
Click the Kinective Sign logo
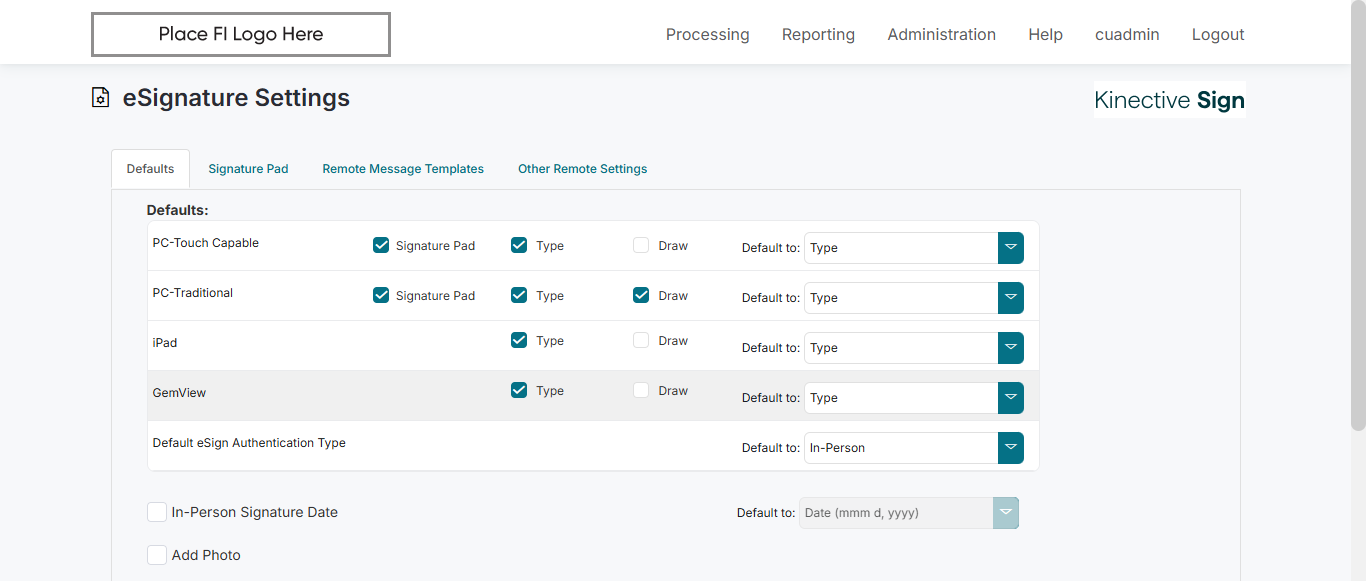pyautogui.click(x=1169, y=100)
